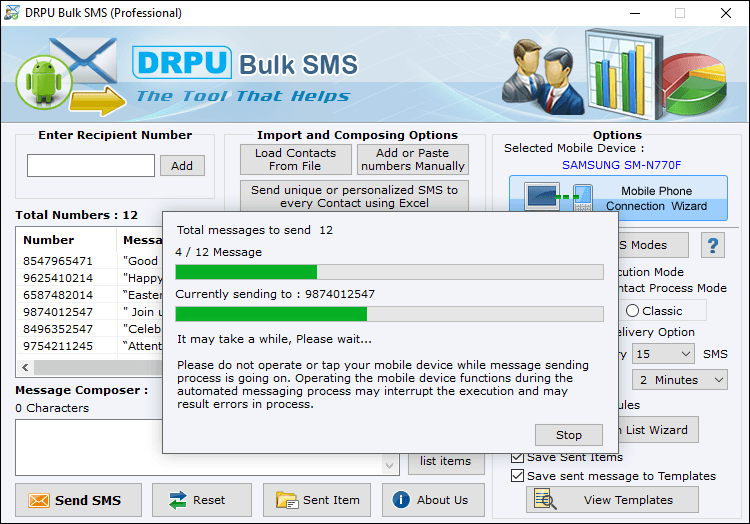Select row with number 8547965471
Screen dimensions: 750x524
91,261
